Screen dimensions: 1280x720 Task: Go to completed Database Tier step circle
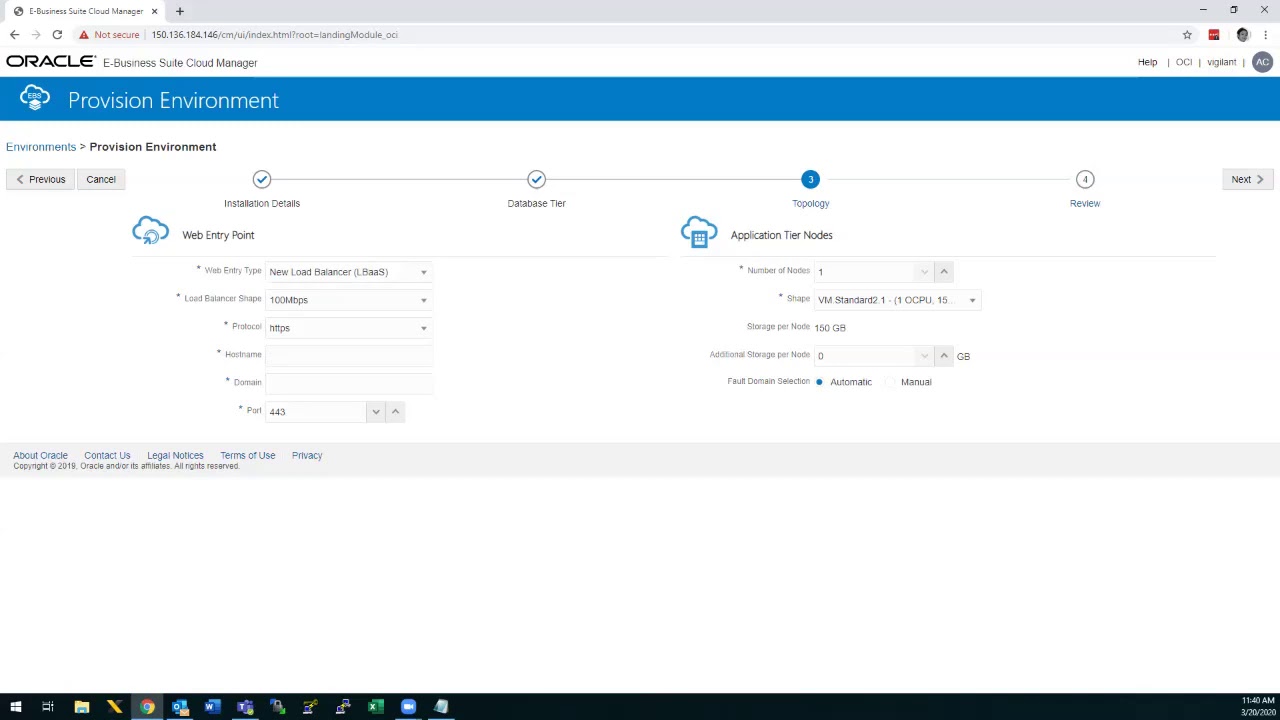click(536, 179)
